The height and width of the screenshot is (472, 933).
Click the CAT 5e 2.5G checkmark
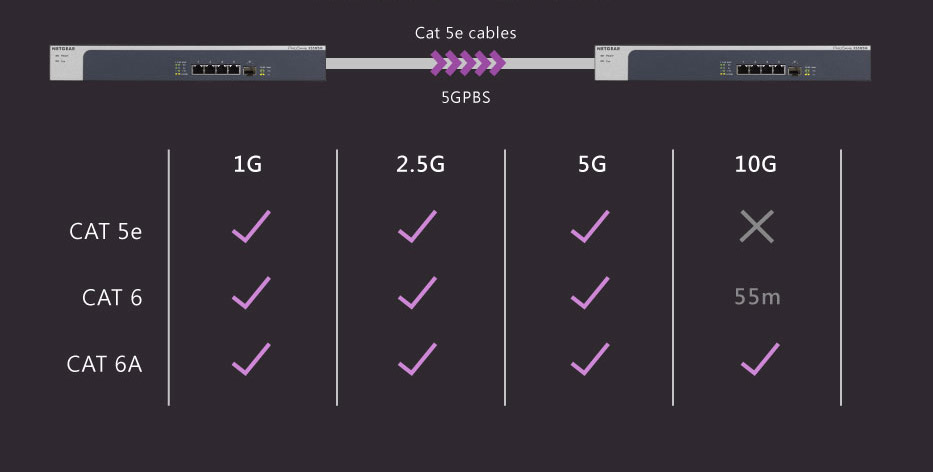[417, 226]
